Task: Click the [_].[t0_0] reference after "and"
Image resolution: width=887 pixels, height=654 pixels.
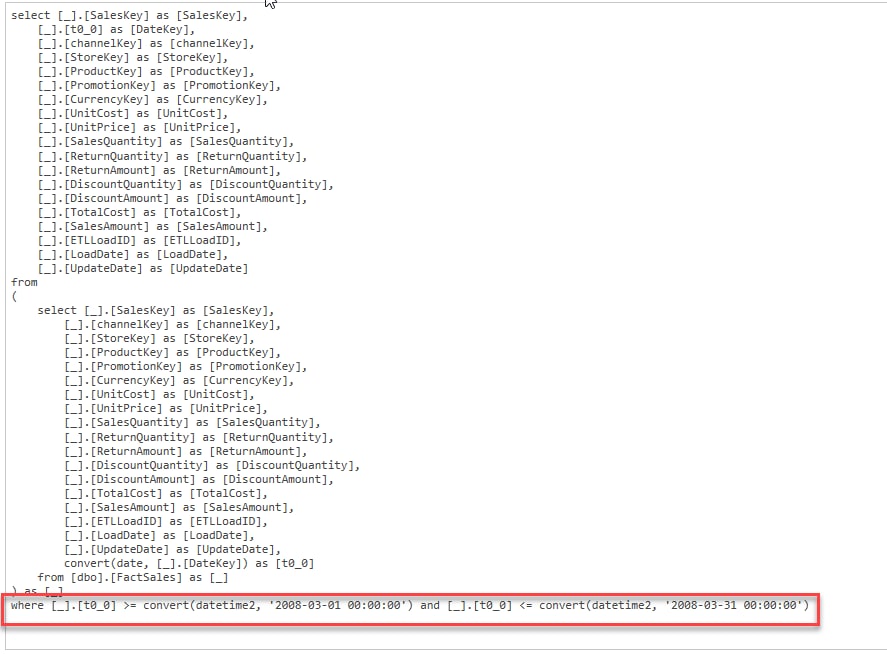Action: pyautogui.click(x=480, y=605)
